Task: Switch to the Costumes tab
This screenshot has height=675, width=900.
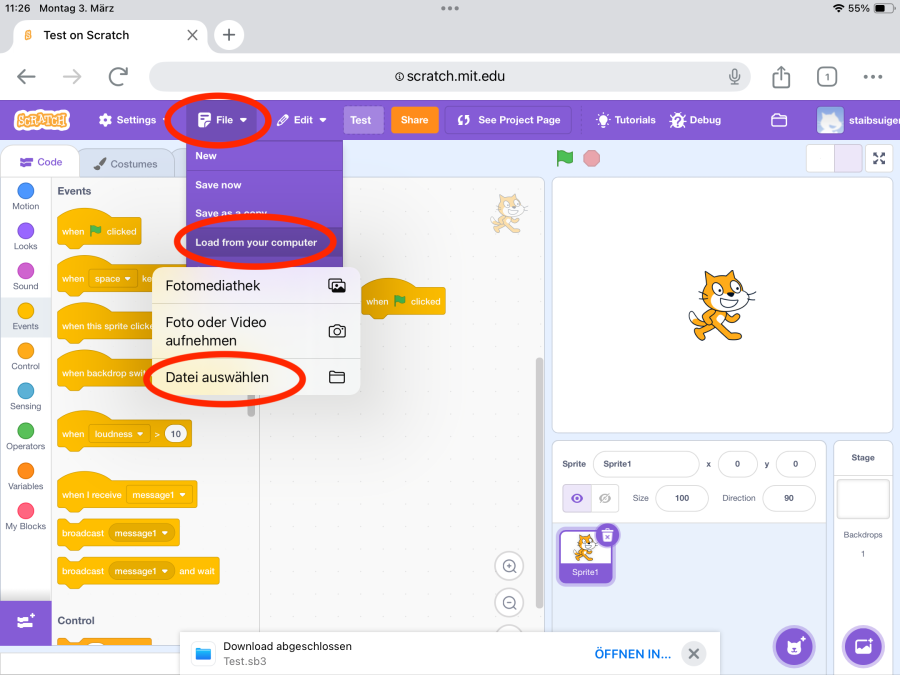Action: (x=124, y=164)
